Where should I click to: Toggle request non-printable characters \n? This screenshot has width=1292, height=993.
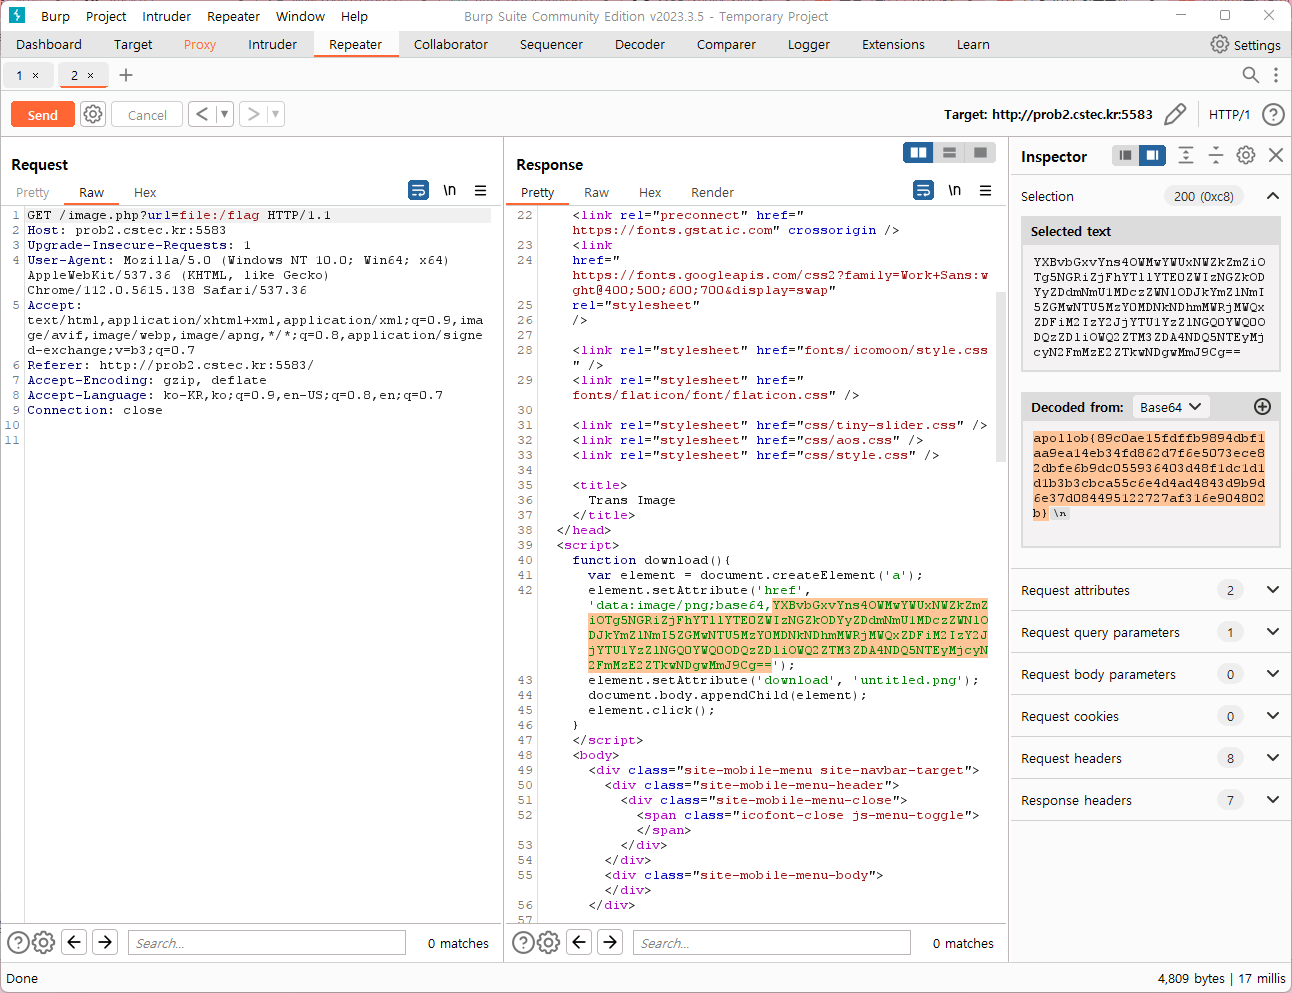[450, 190]
